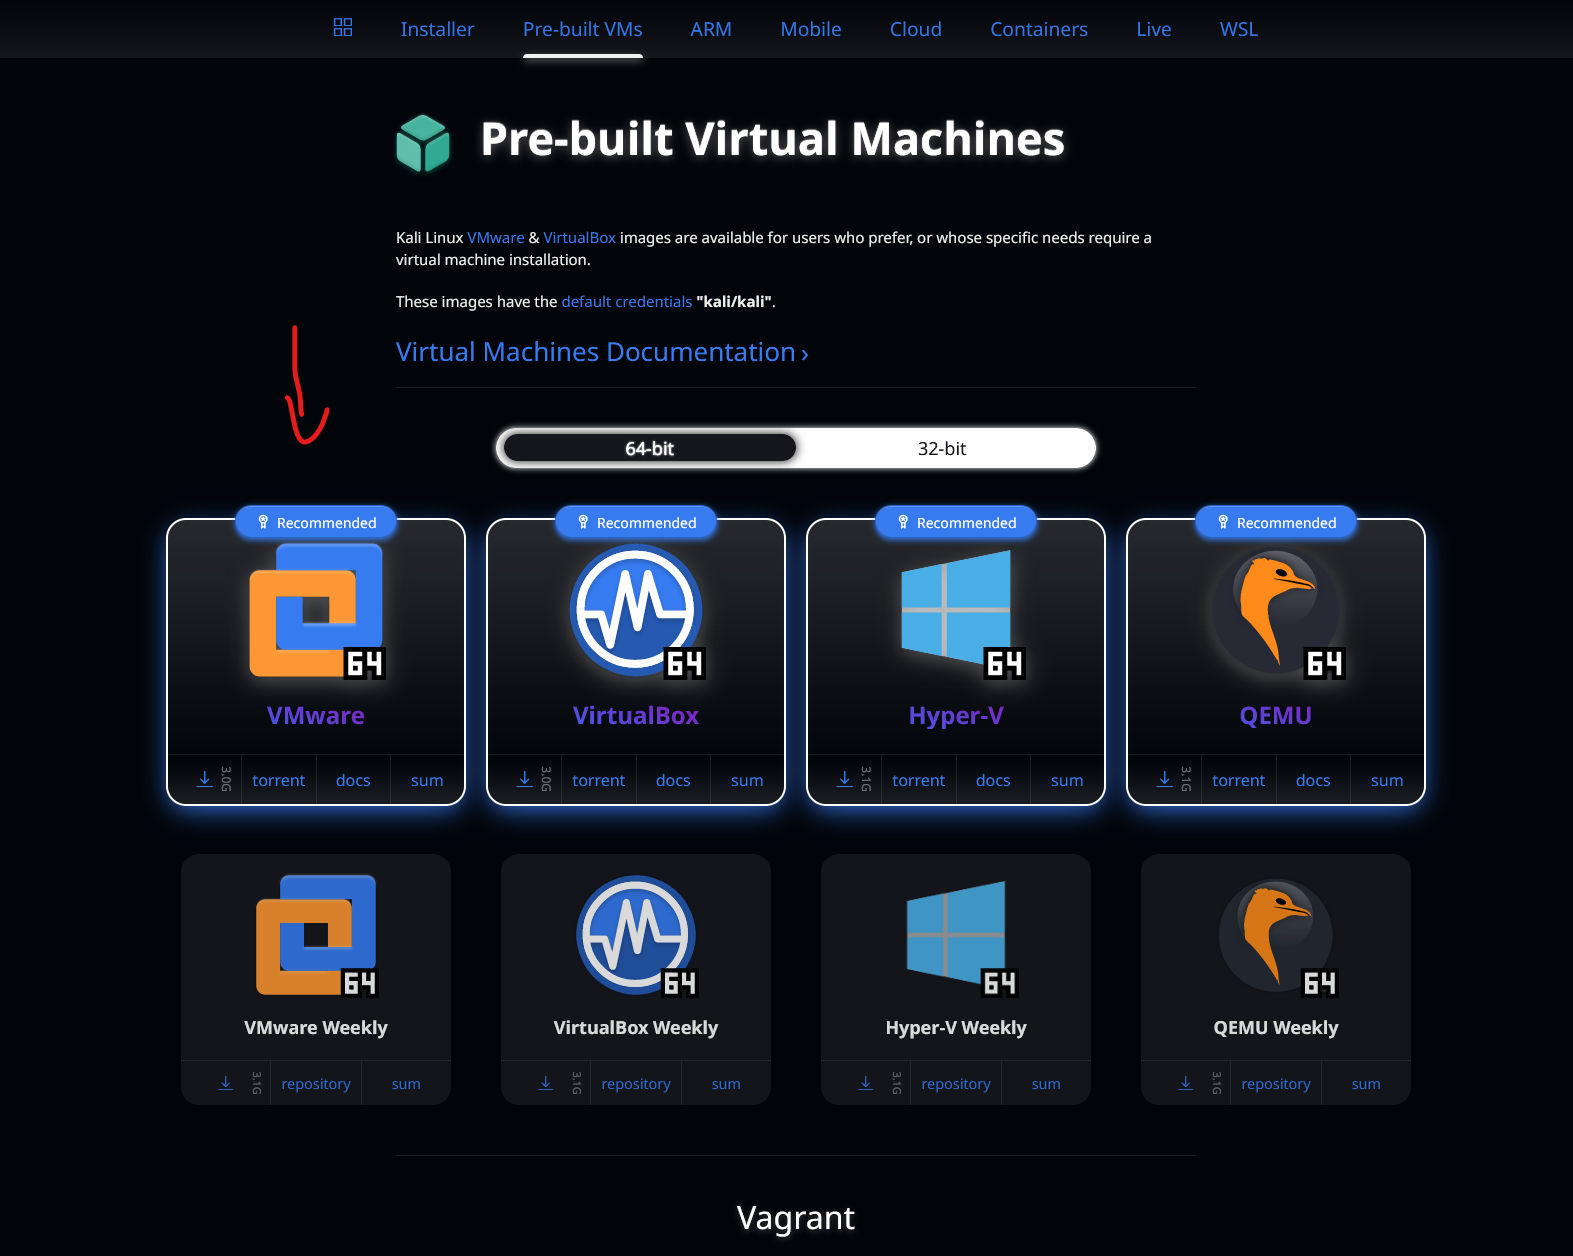View the QEMU sum

1387,780
